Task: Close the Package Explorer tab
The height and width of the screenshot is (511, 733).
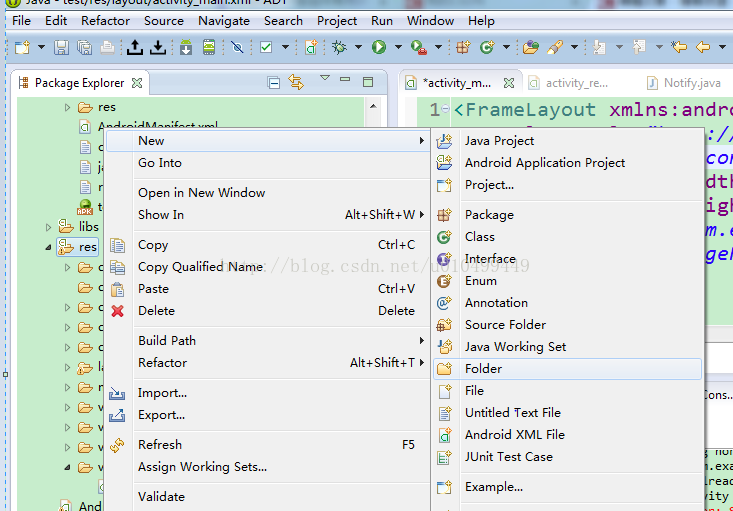Action: tap(137, 83)
